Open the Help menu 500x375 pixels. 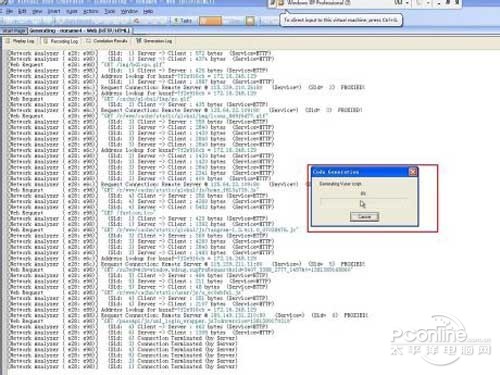[x=148, y=11]
